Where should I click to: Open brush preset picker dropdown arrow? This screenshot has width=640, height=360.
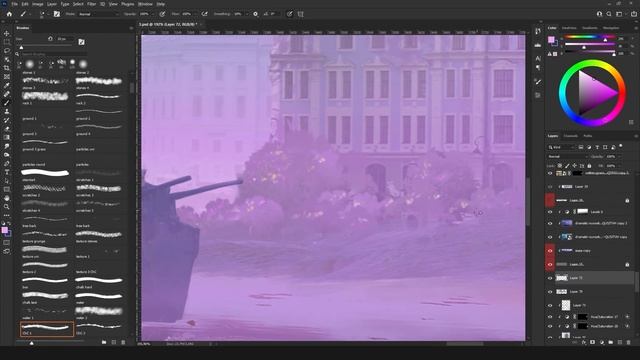pos(48,14)
